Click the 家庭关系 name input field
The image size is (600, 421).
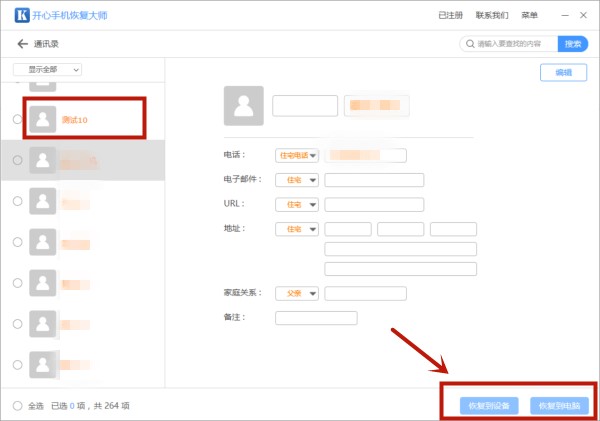point(365,294)
